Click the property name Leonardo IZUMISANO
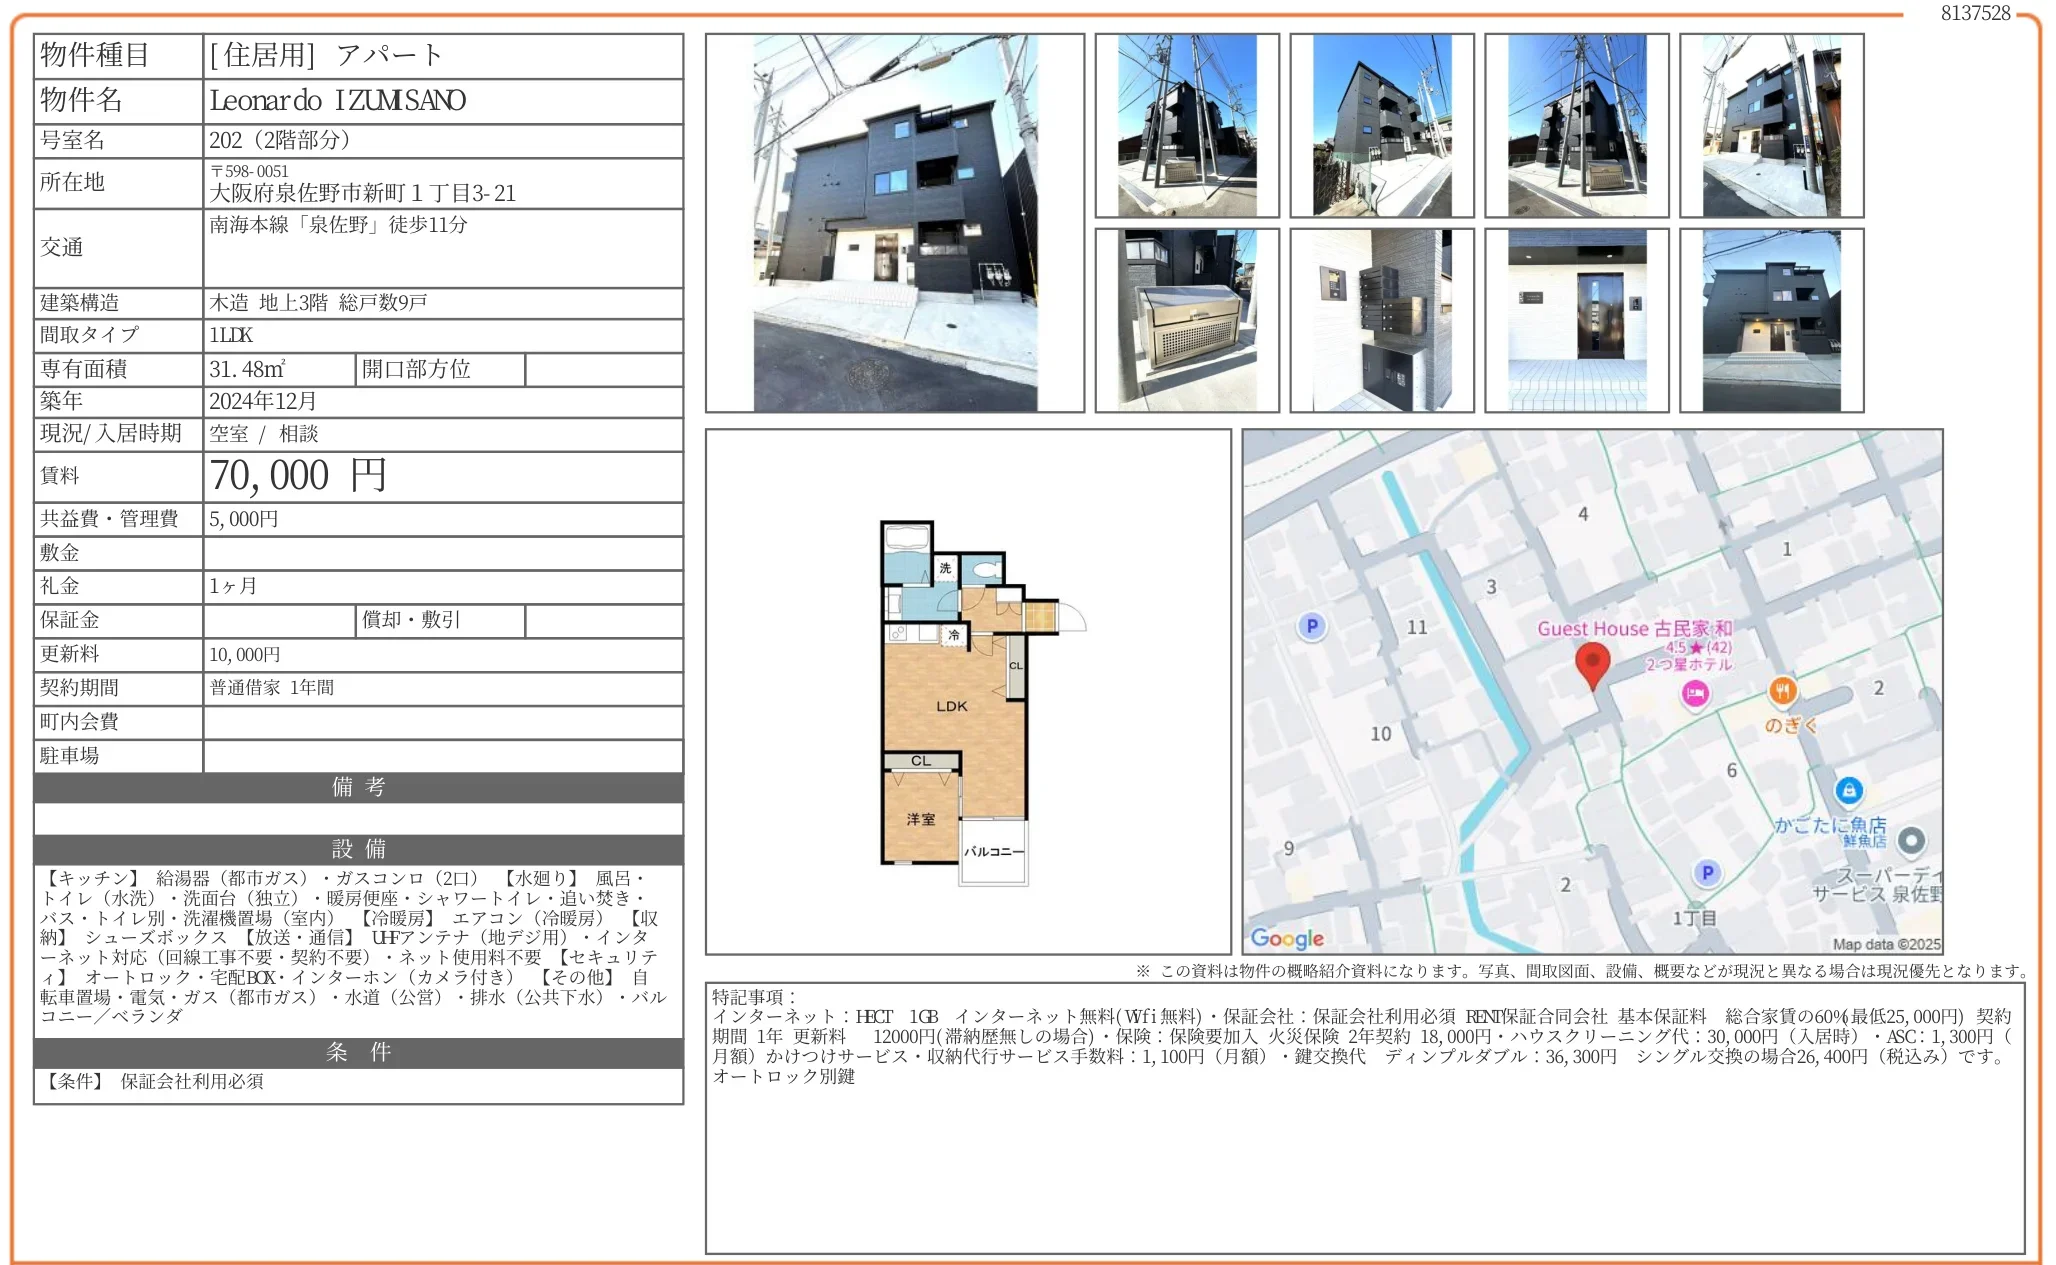This screenshot has width=2056, height=1265. click(337, 101)
